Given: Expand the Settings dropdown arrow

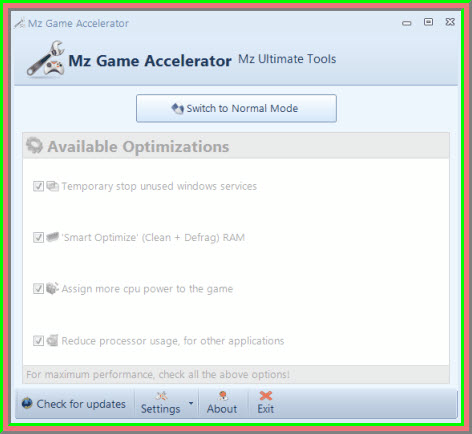Looking at the screenshot, I should click(x=191, y=403).
